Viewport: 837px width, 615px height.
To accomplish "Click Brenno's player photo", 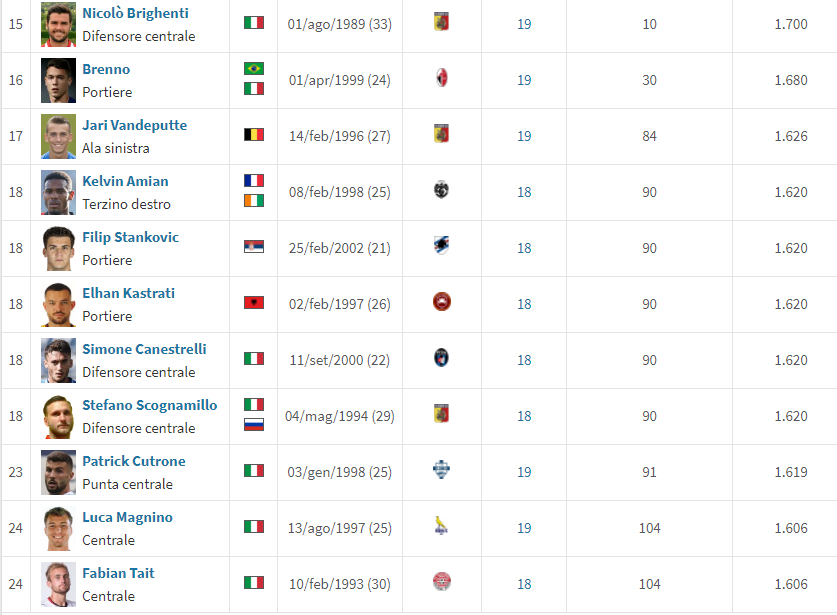I will click(59, 80).
